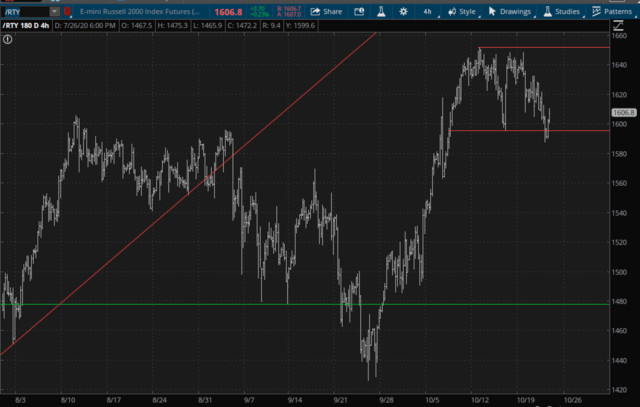
Task: Select the red diagonal trend line
Action: click(150, 218)
